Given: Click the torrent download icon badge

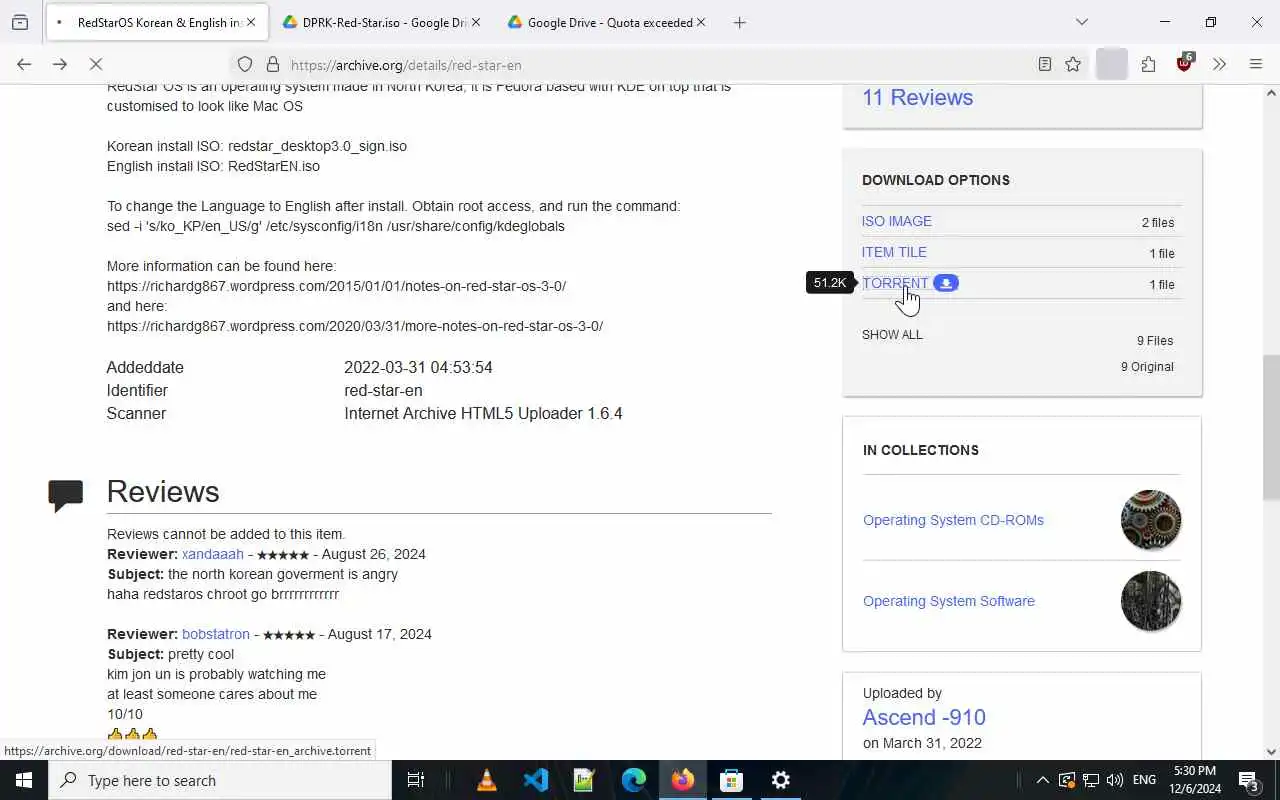Looking at the screenshot, I should [x=946, y=283].
